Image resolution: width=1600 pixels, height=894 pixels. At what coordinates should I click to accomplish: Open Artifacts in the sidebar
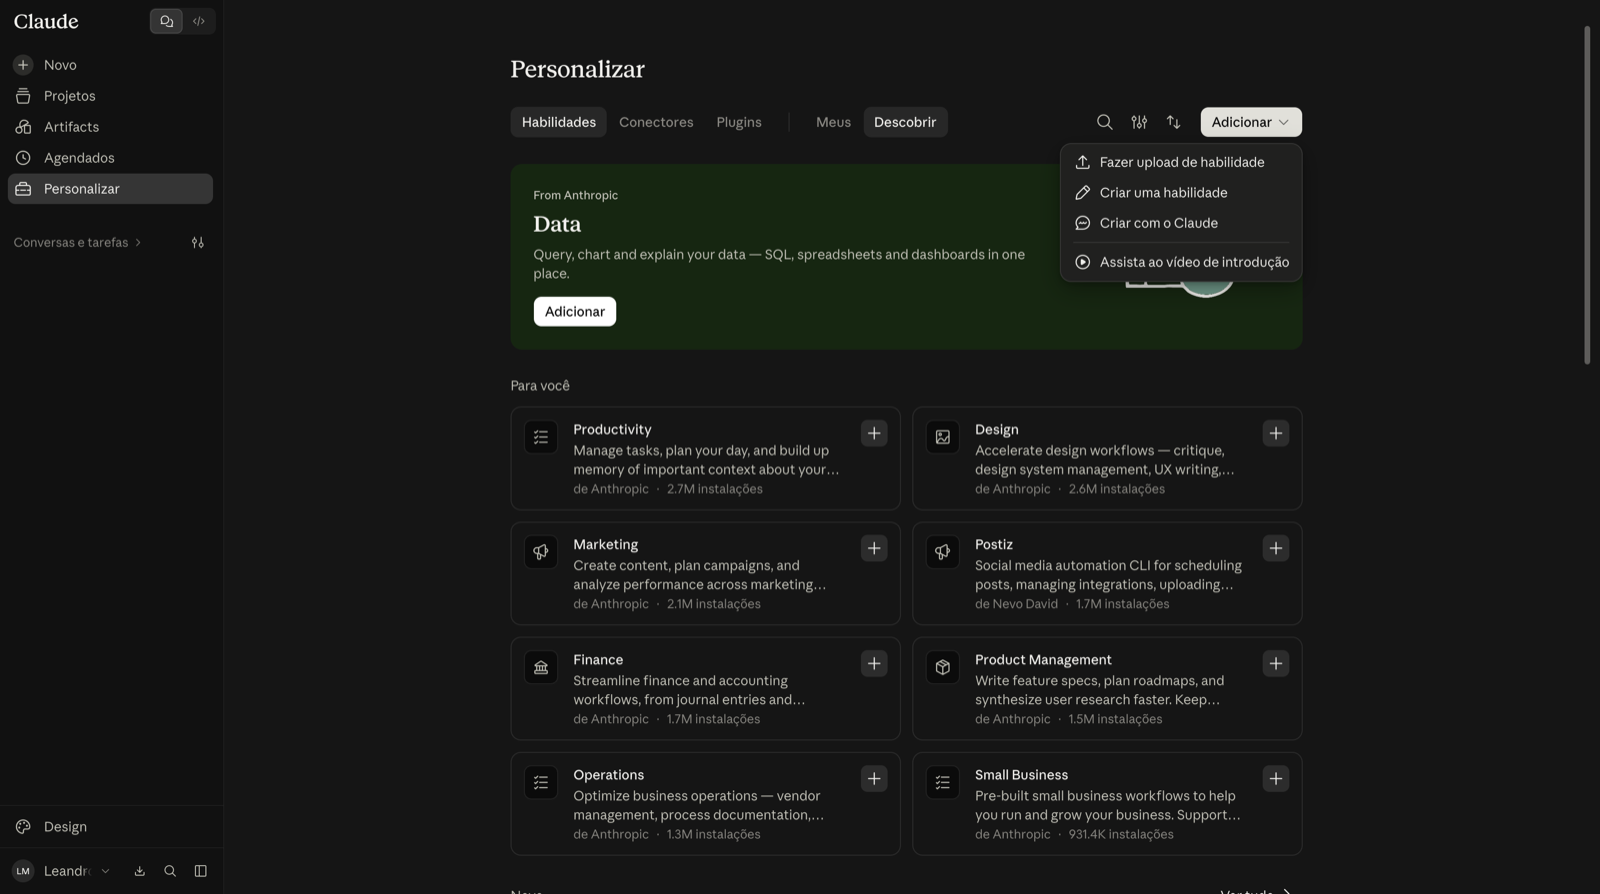pos(110,127)
